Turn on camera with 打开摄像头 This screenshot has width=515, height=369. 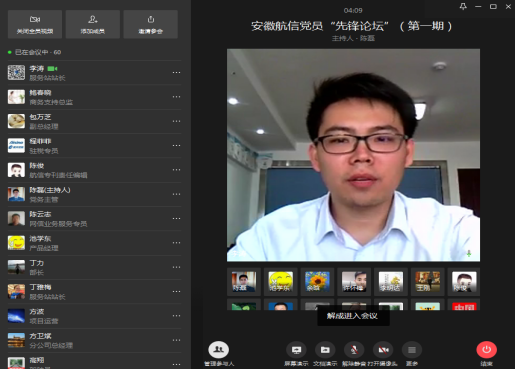point(383,354)
